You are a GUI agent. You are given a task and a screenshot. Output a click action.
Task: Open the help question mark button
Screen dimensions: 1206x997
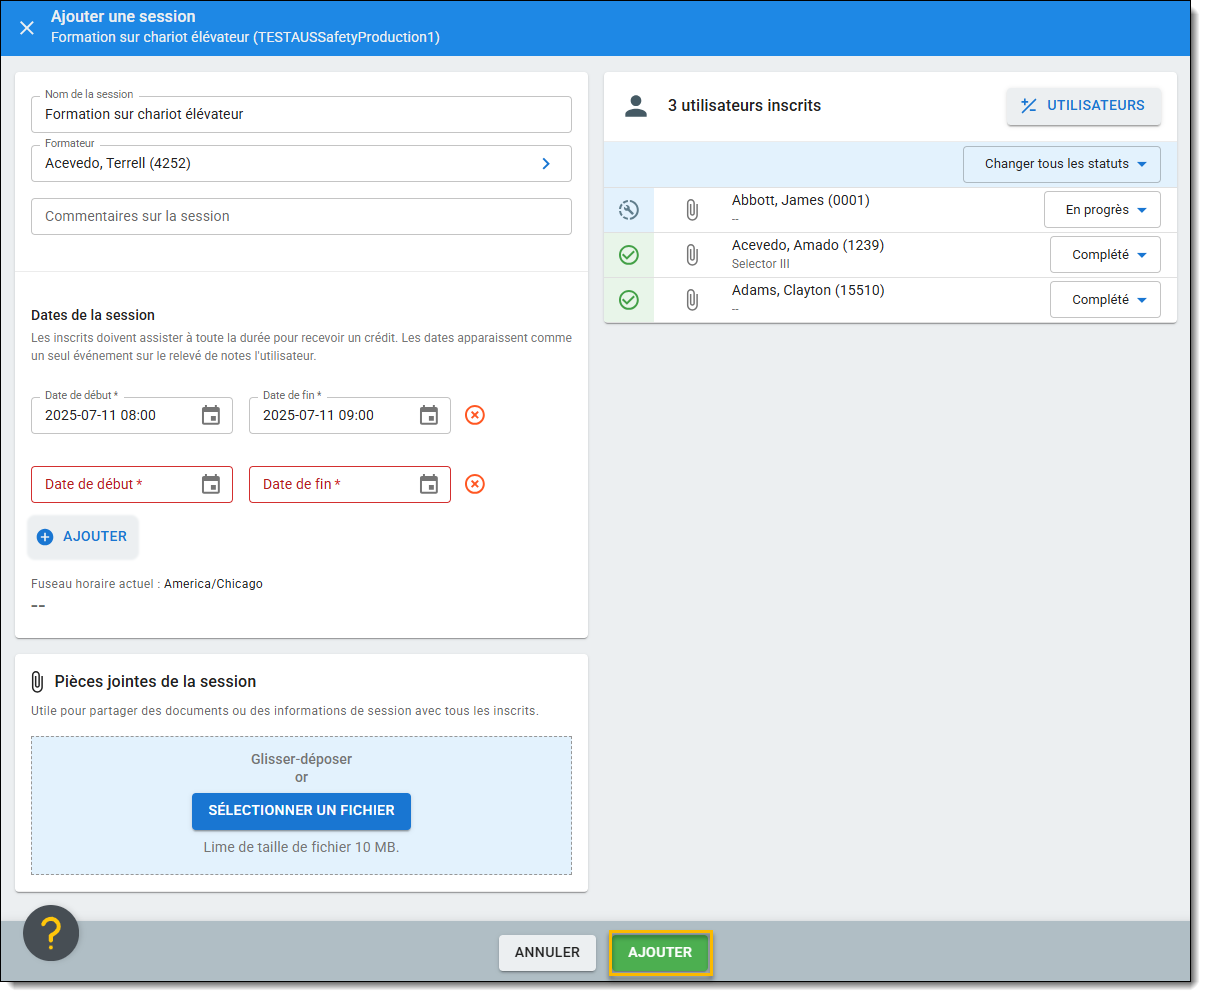click(x=51, y=933)
